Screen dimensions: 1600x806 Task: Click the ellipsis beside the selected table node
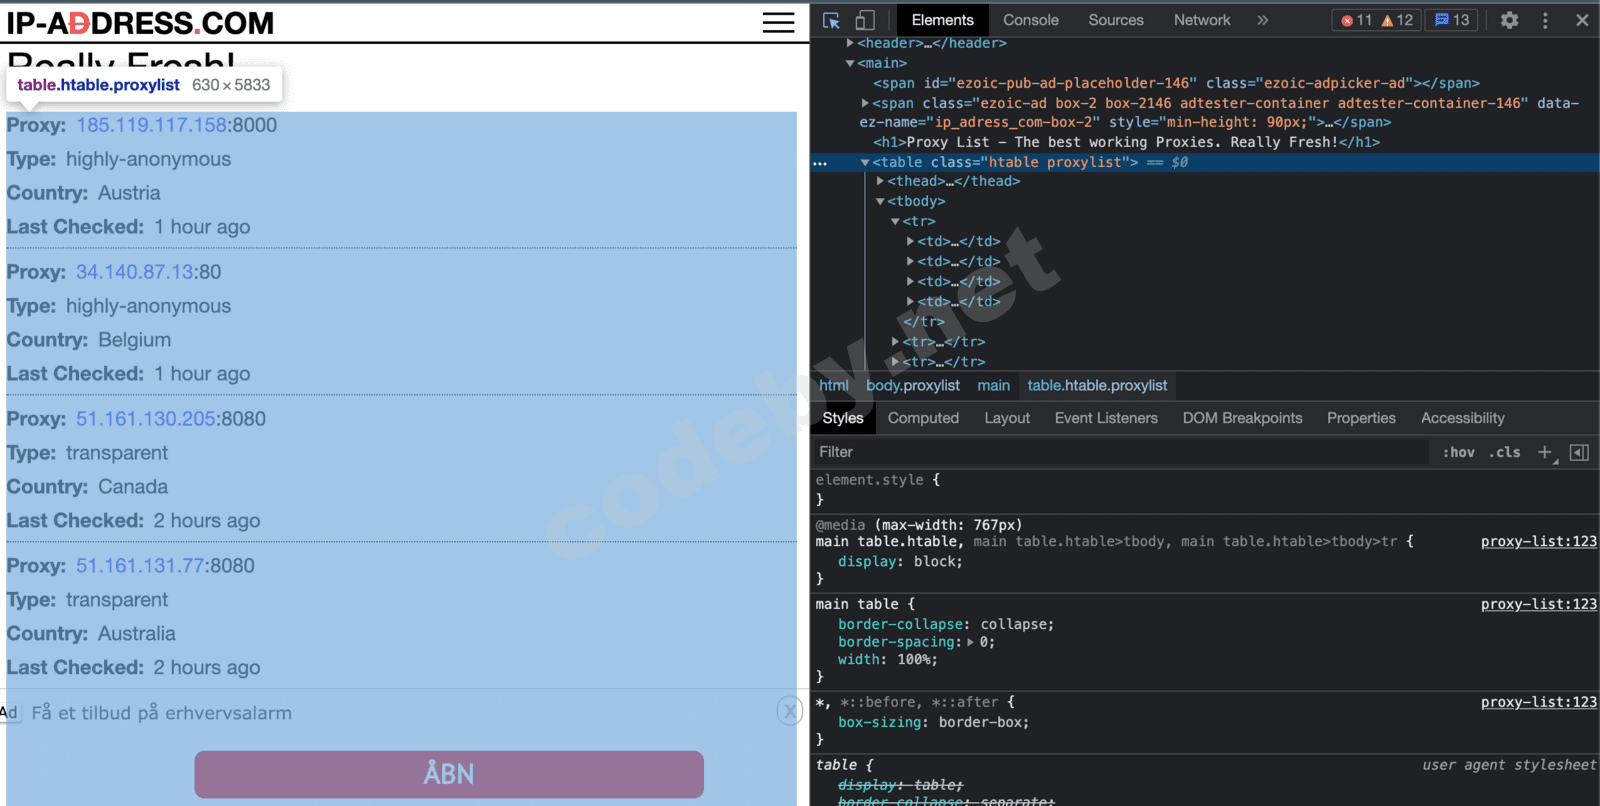tap(821, 163)
